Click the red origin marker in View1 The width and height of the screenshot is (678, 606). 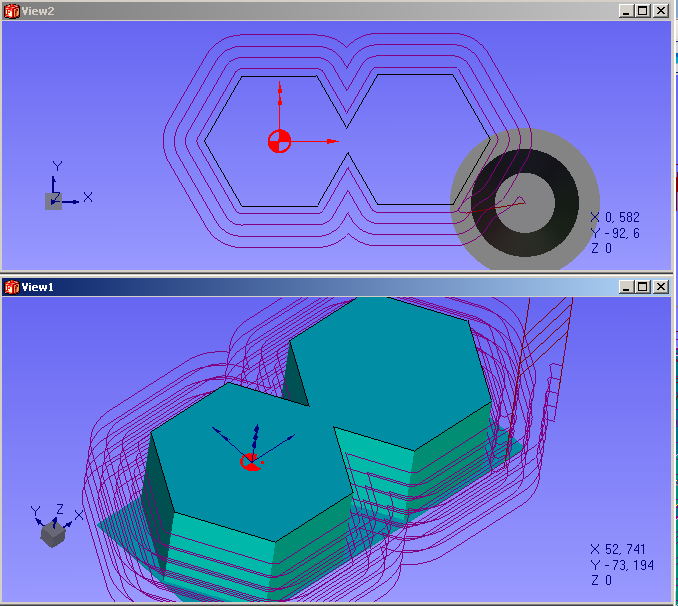pyautogui.click(x=250, y=461)
